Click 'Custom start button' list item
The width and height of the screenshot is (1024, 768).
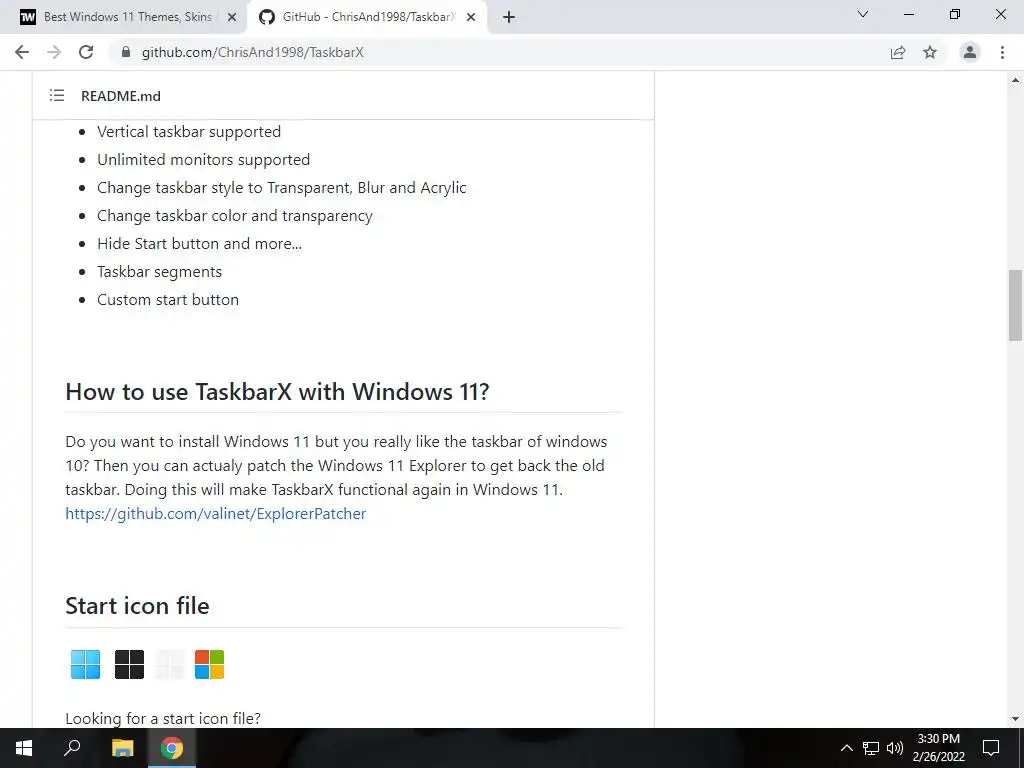tap(168, 300)
